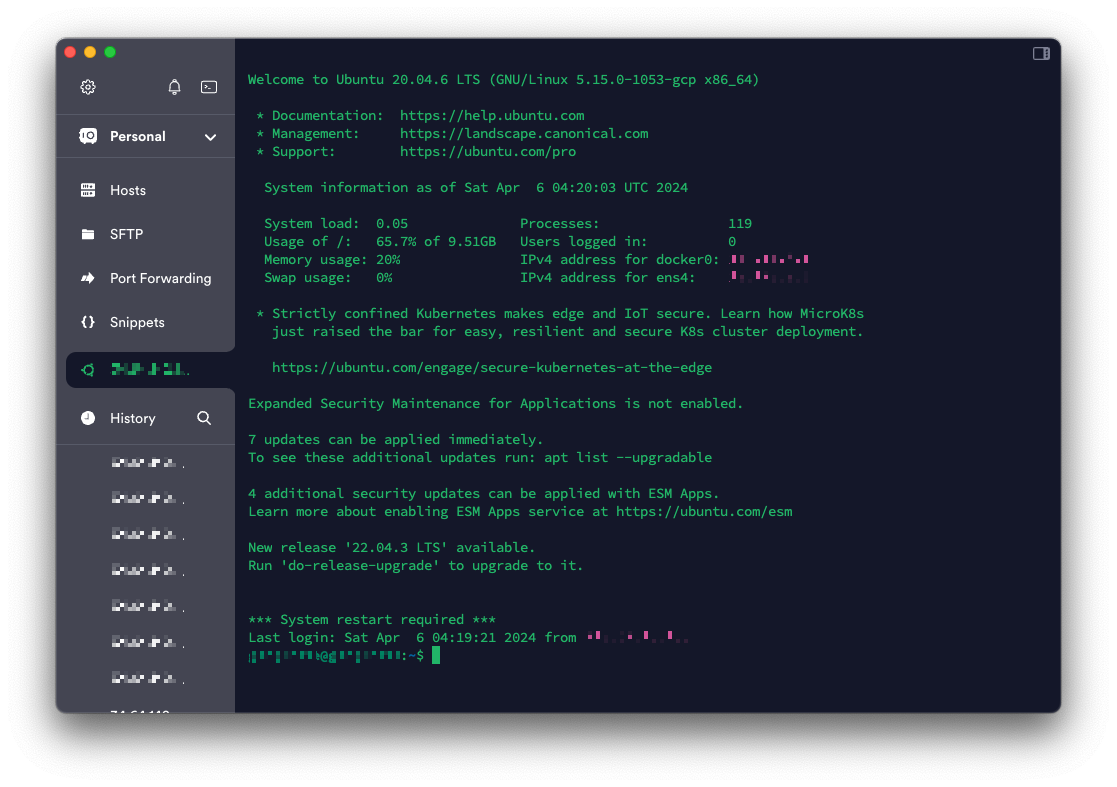Click 'apt list --upgradable' command text
The height and width of the screenshot is (787, 1117).
[628, 457]
